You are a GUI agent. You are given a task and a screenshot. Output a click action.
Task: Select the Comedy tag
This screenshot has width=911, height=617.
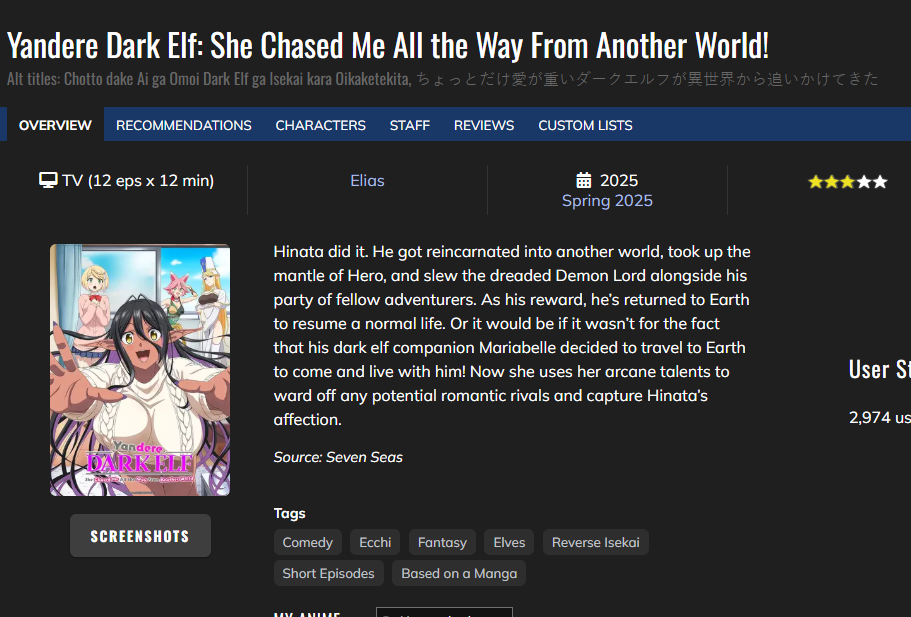[x=307, y=542]
